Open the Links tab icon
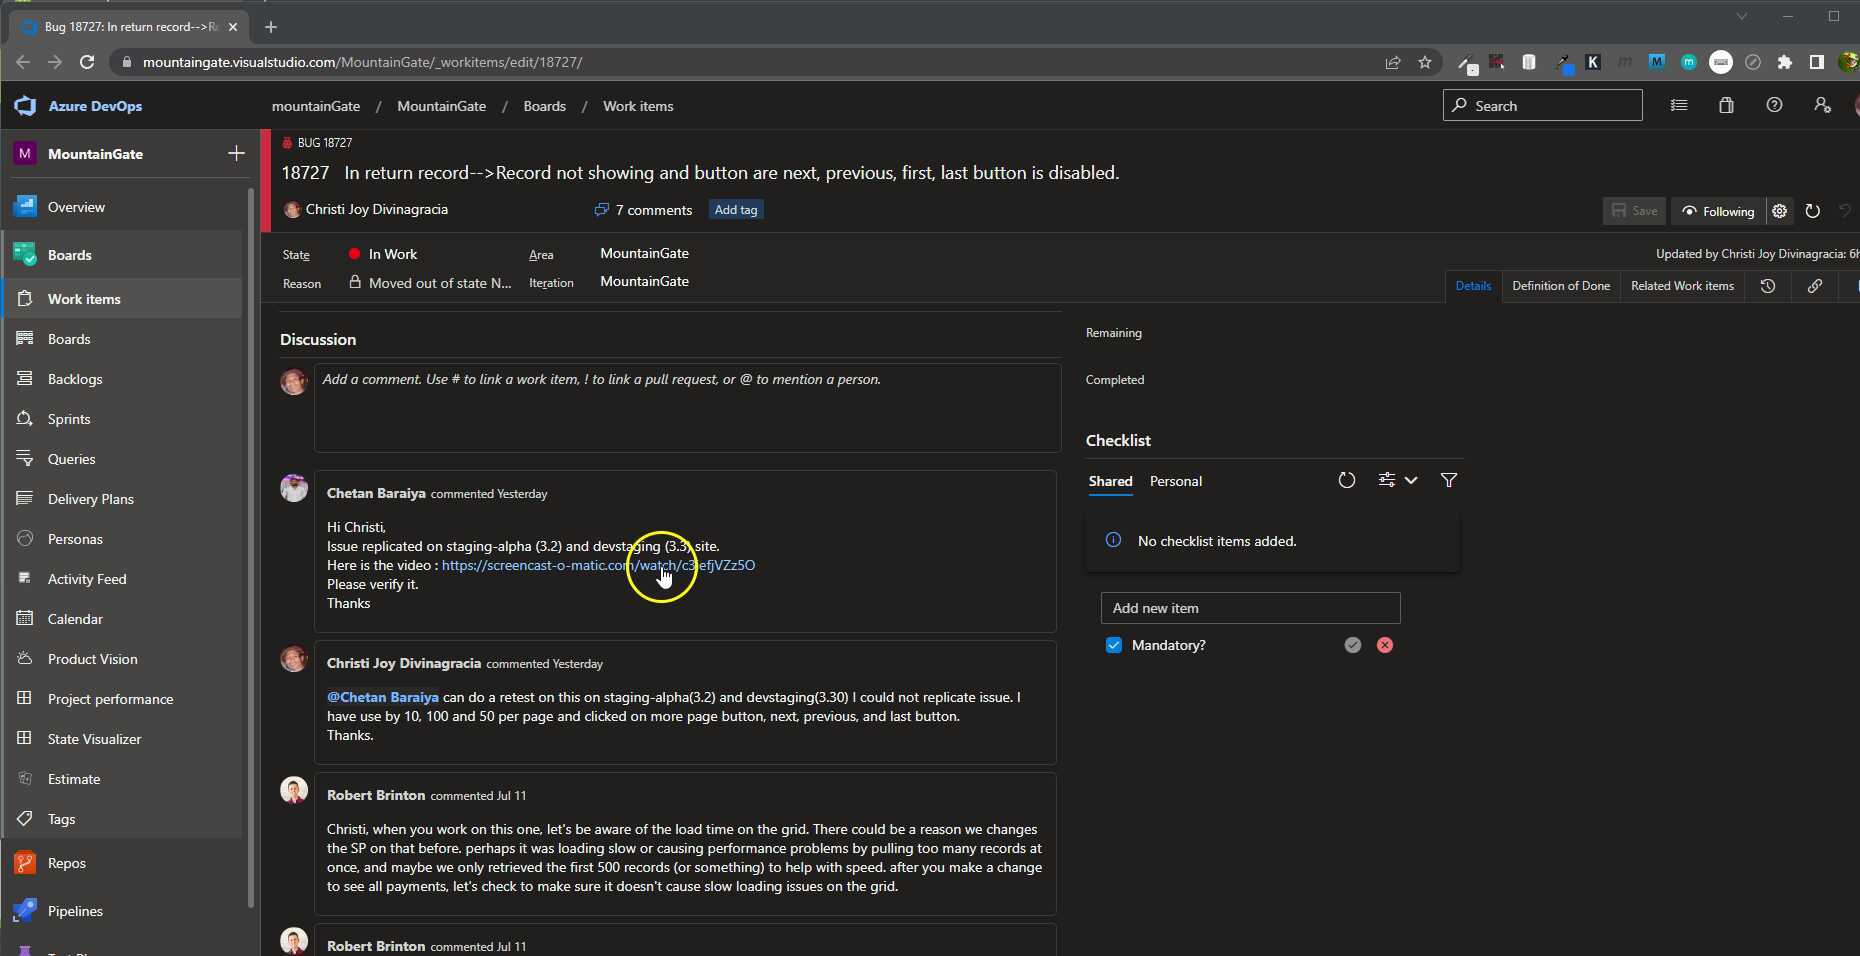This screenshot has width=1860, height=956. coord(1814,286)
